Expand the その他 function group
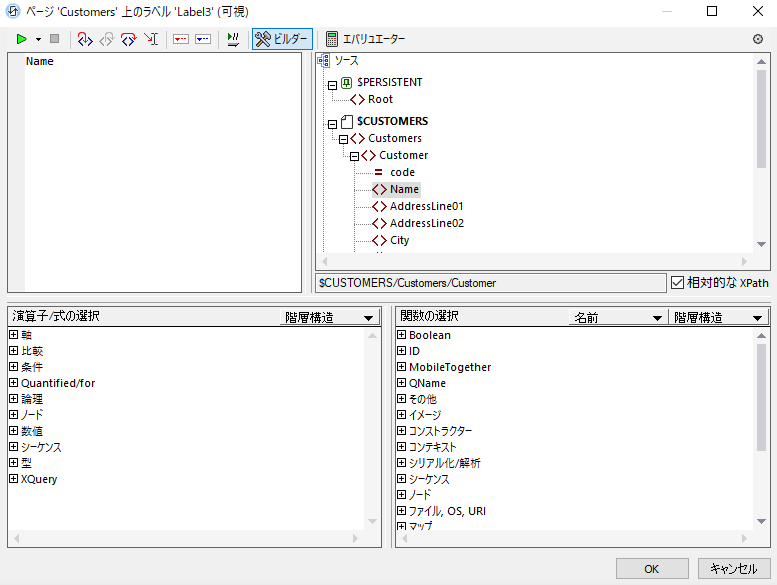Viewport: 777px width, 585px height. click(x=401, y=399)
